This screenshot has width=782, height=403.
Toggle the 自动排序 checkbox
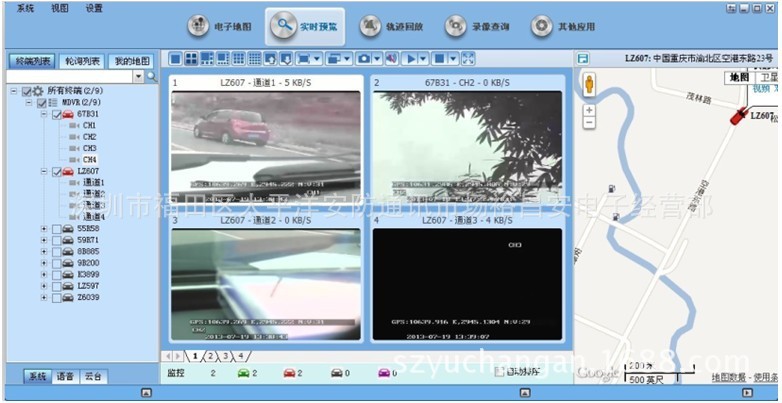point(498,372)
